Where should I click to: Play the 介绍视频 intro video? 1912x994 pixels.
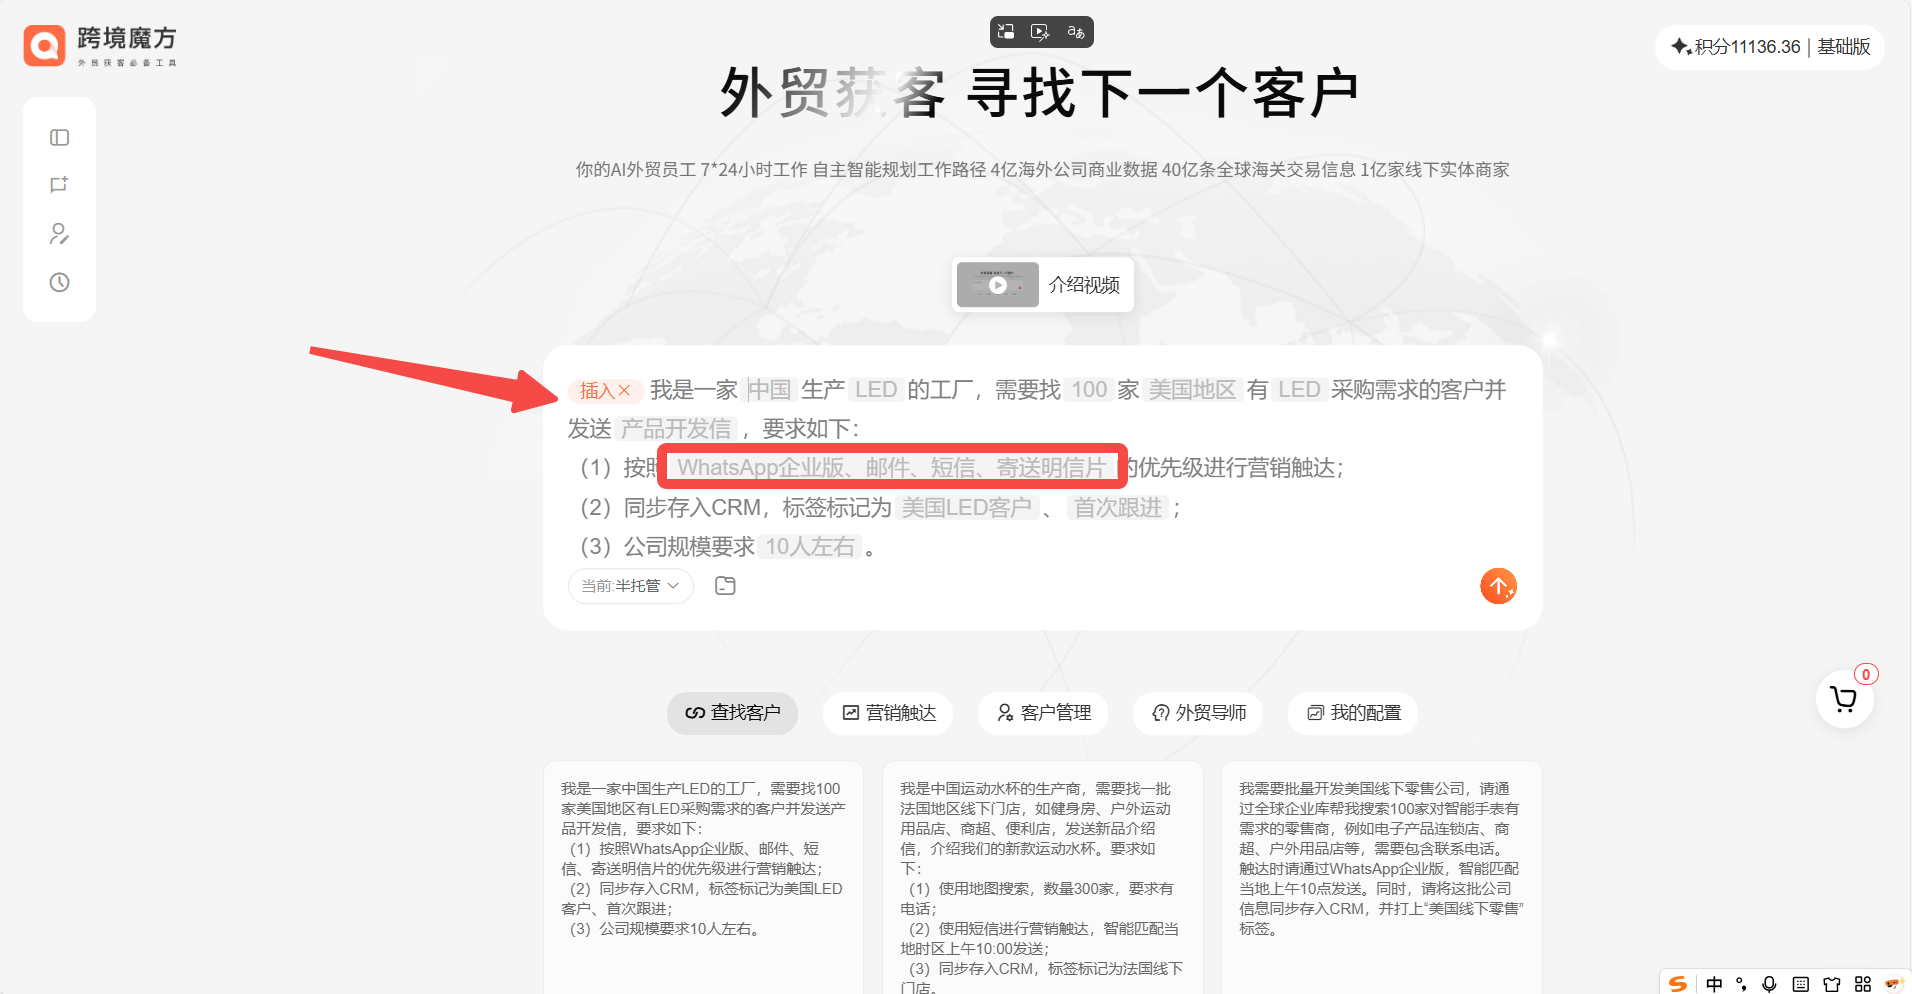point(997,285)
